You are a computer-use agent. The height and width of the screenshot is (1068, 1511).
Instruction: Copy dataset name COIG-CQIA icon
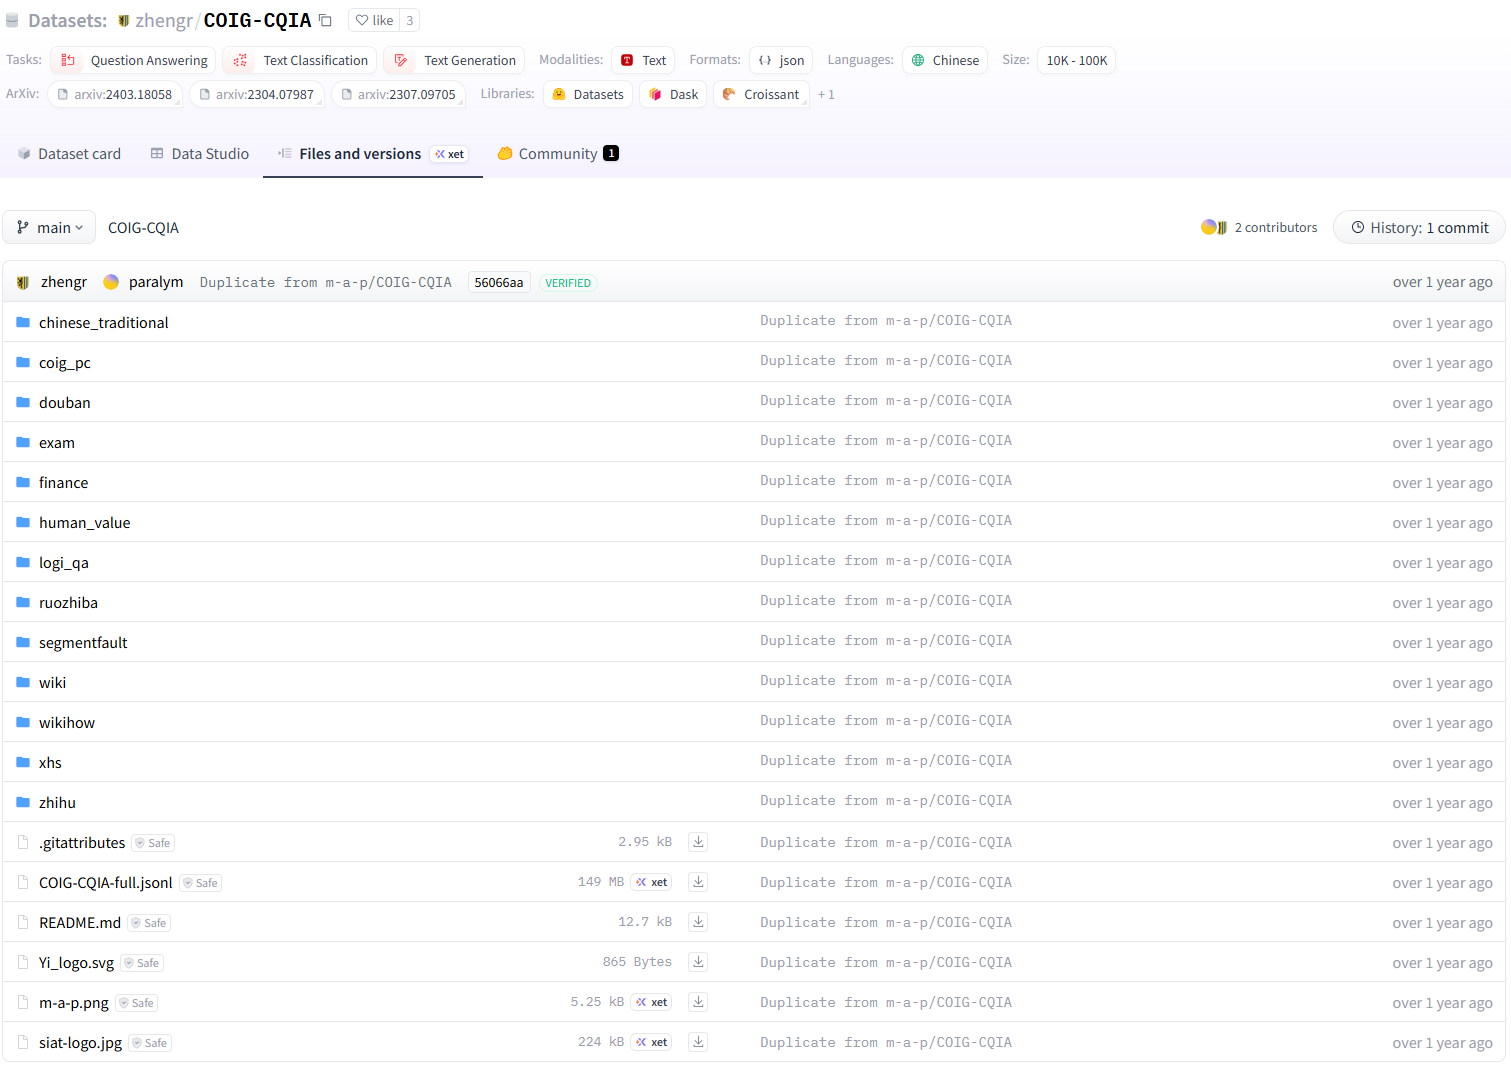(325, 20)
